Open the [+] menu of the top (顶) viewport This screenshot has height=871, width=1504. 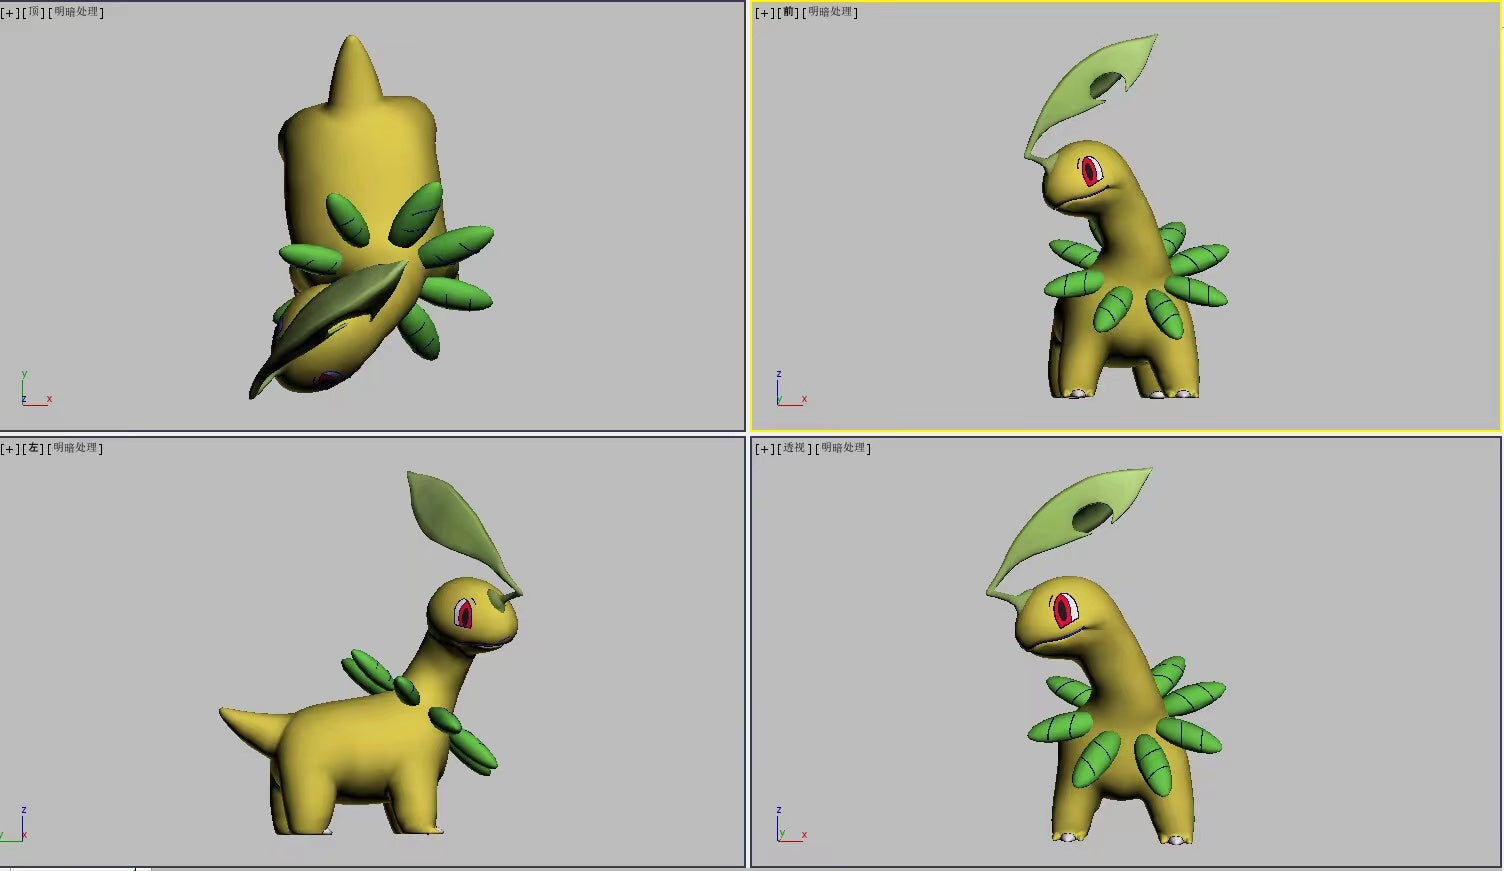(x=10, y=12)
